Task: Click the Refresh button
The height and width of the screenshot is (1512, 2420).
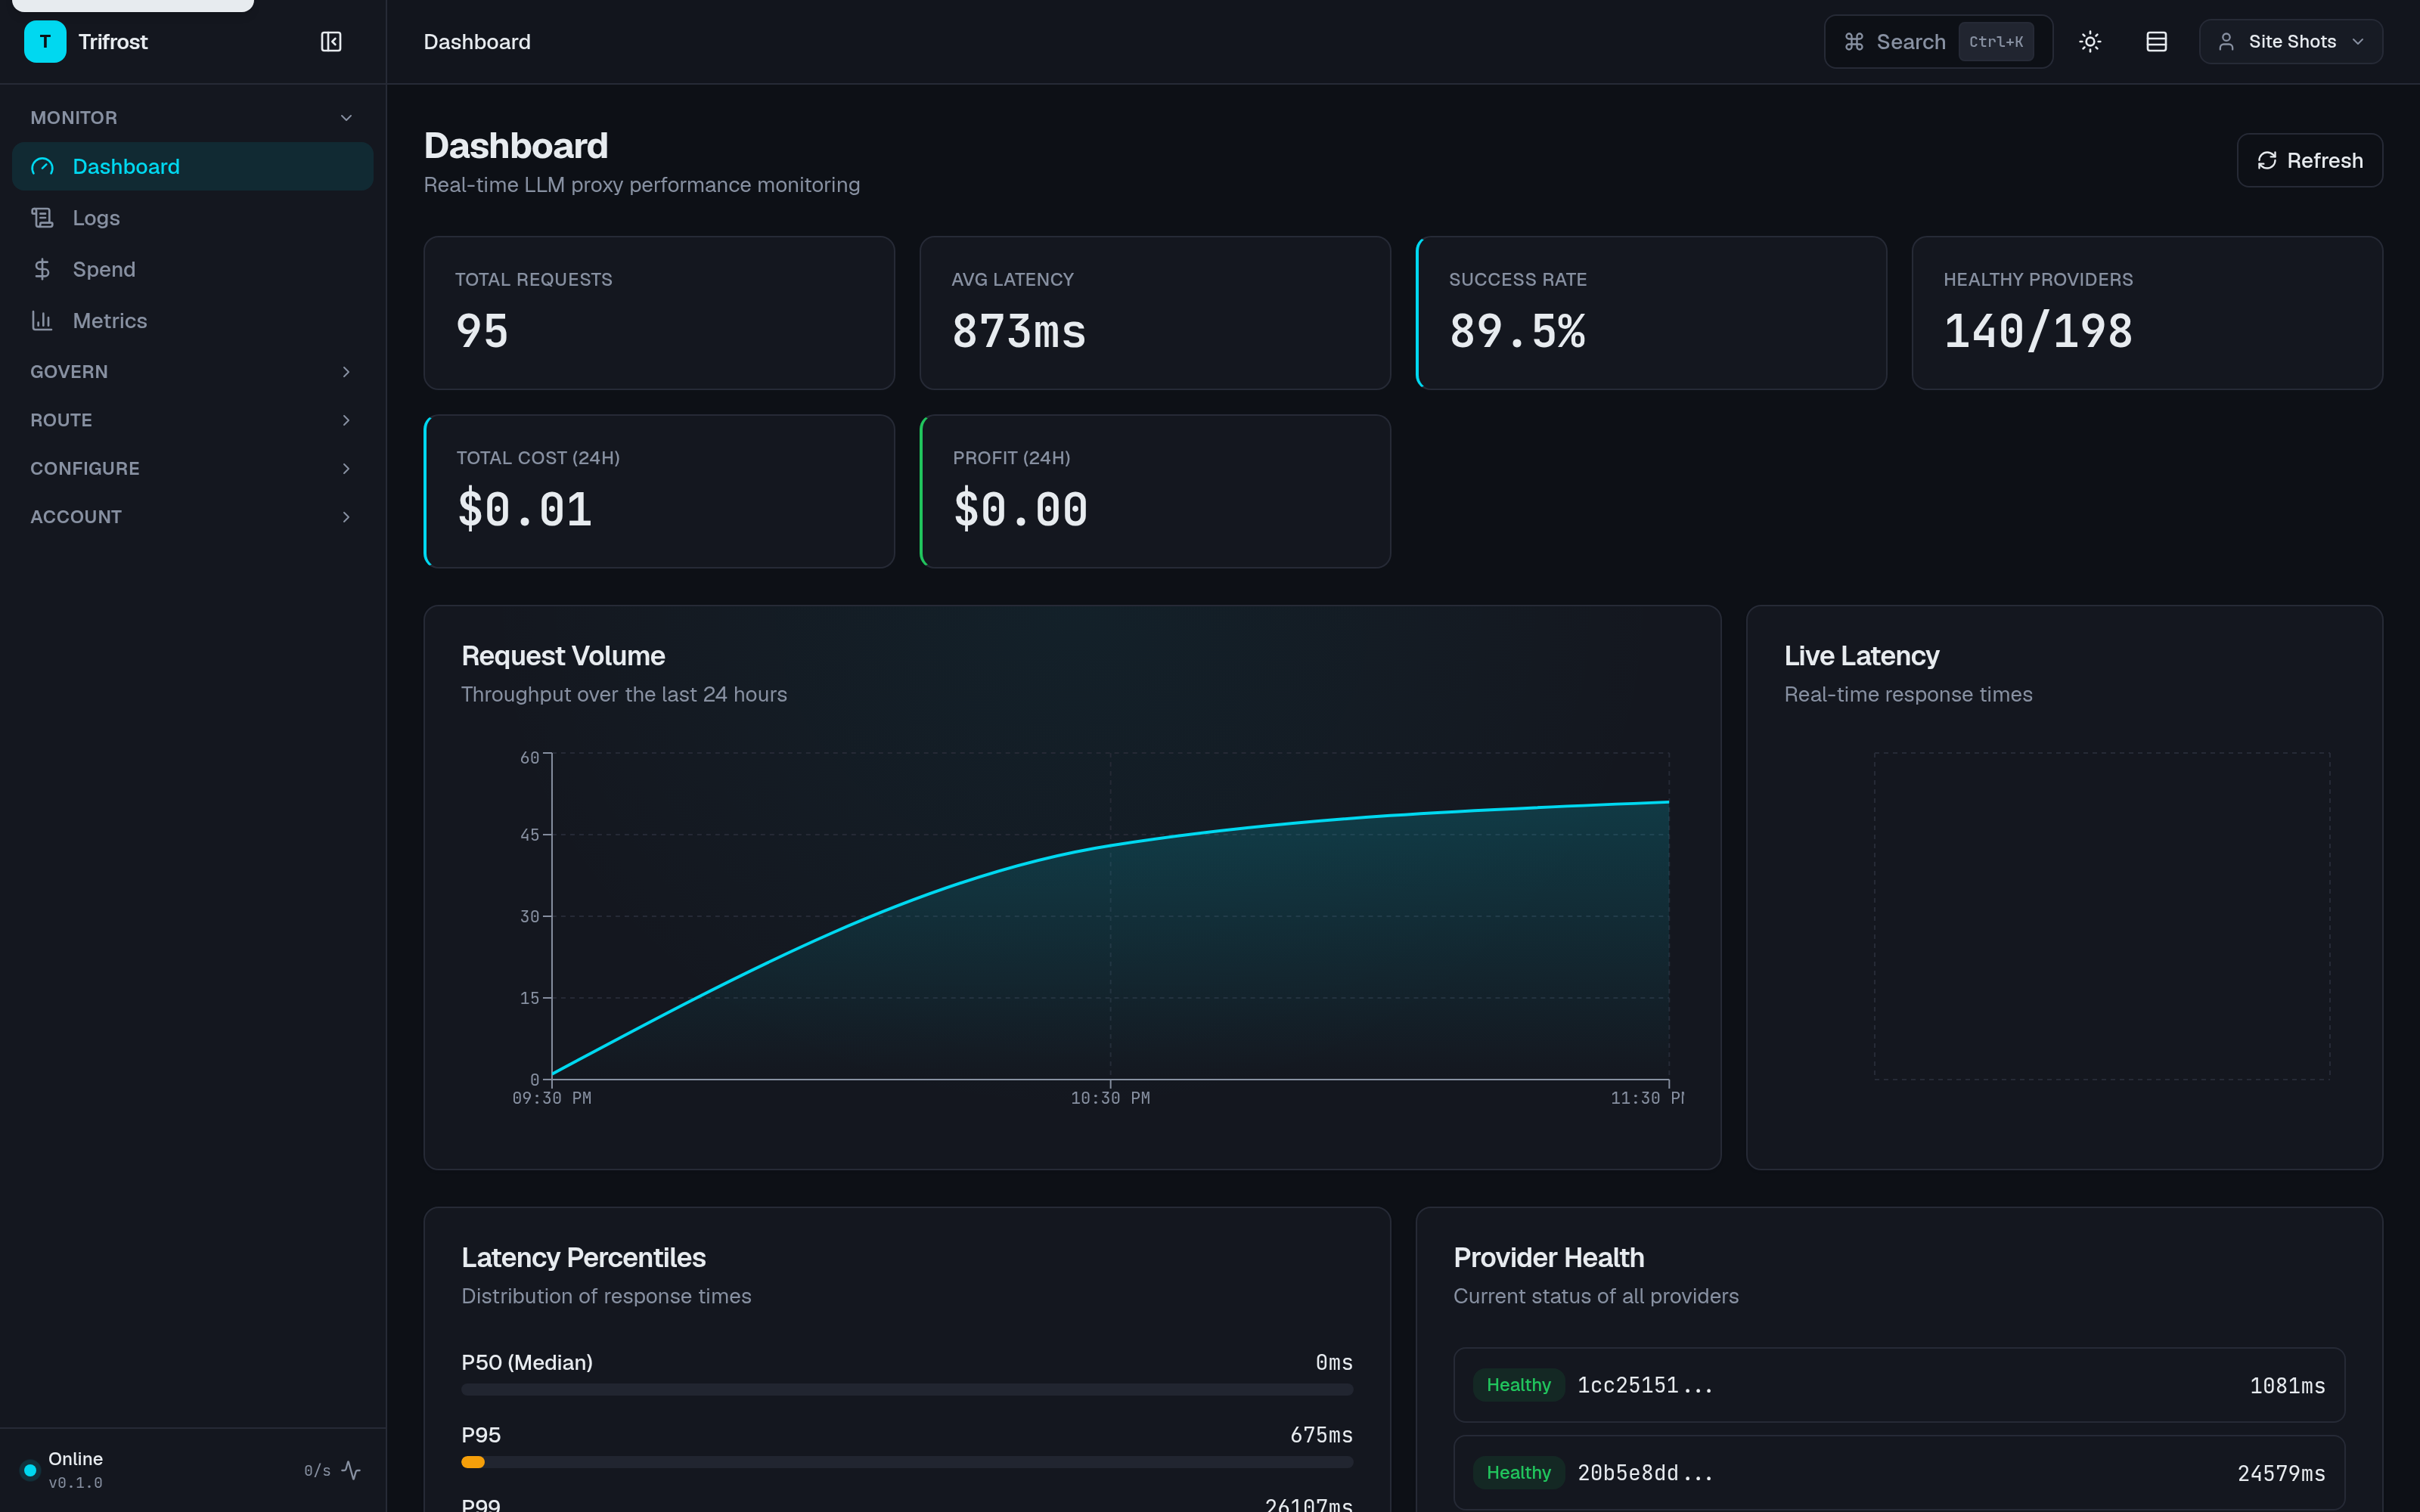Action: (2309, 161)
